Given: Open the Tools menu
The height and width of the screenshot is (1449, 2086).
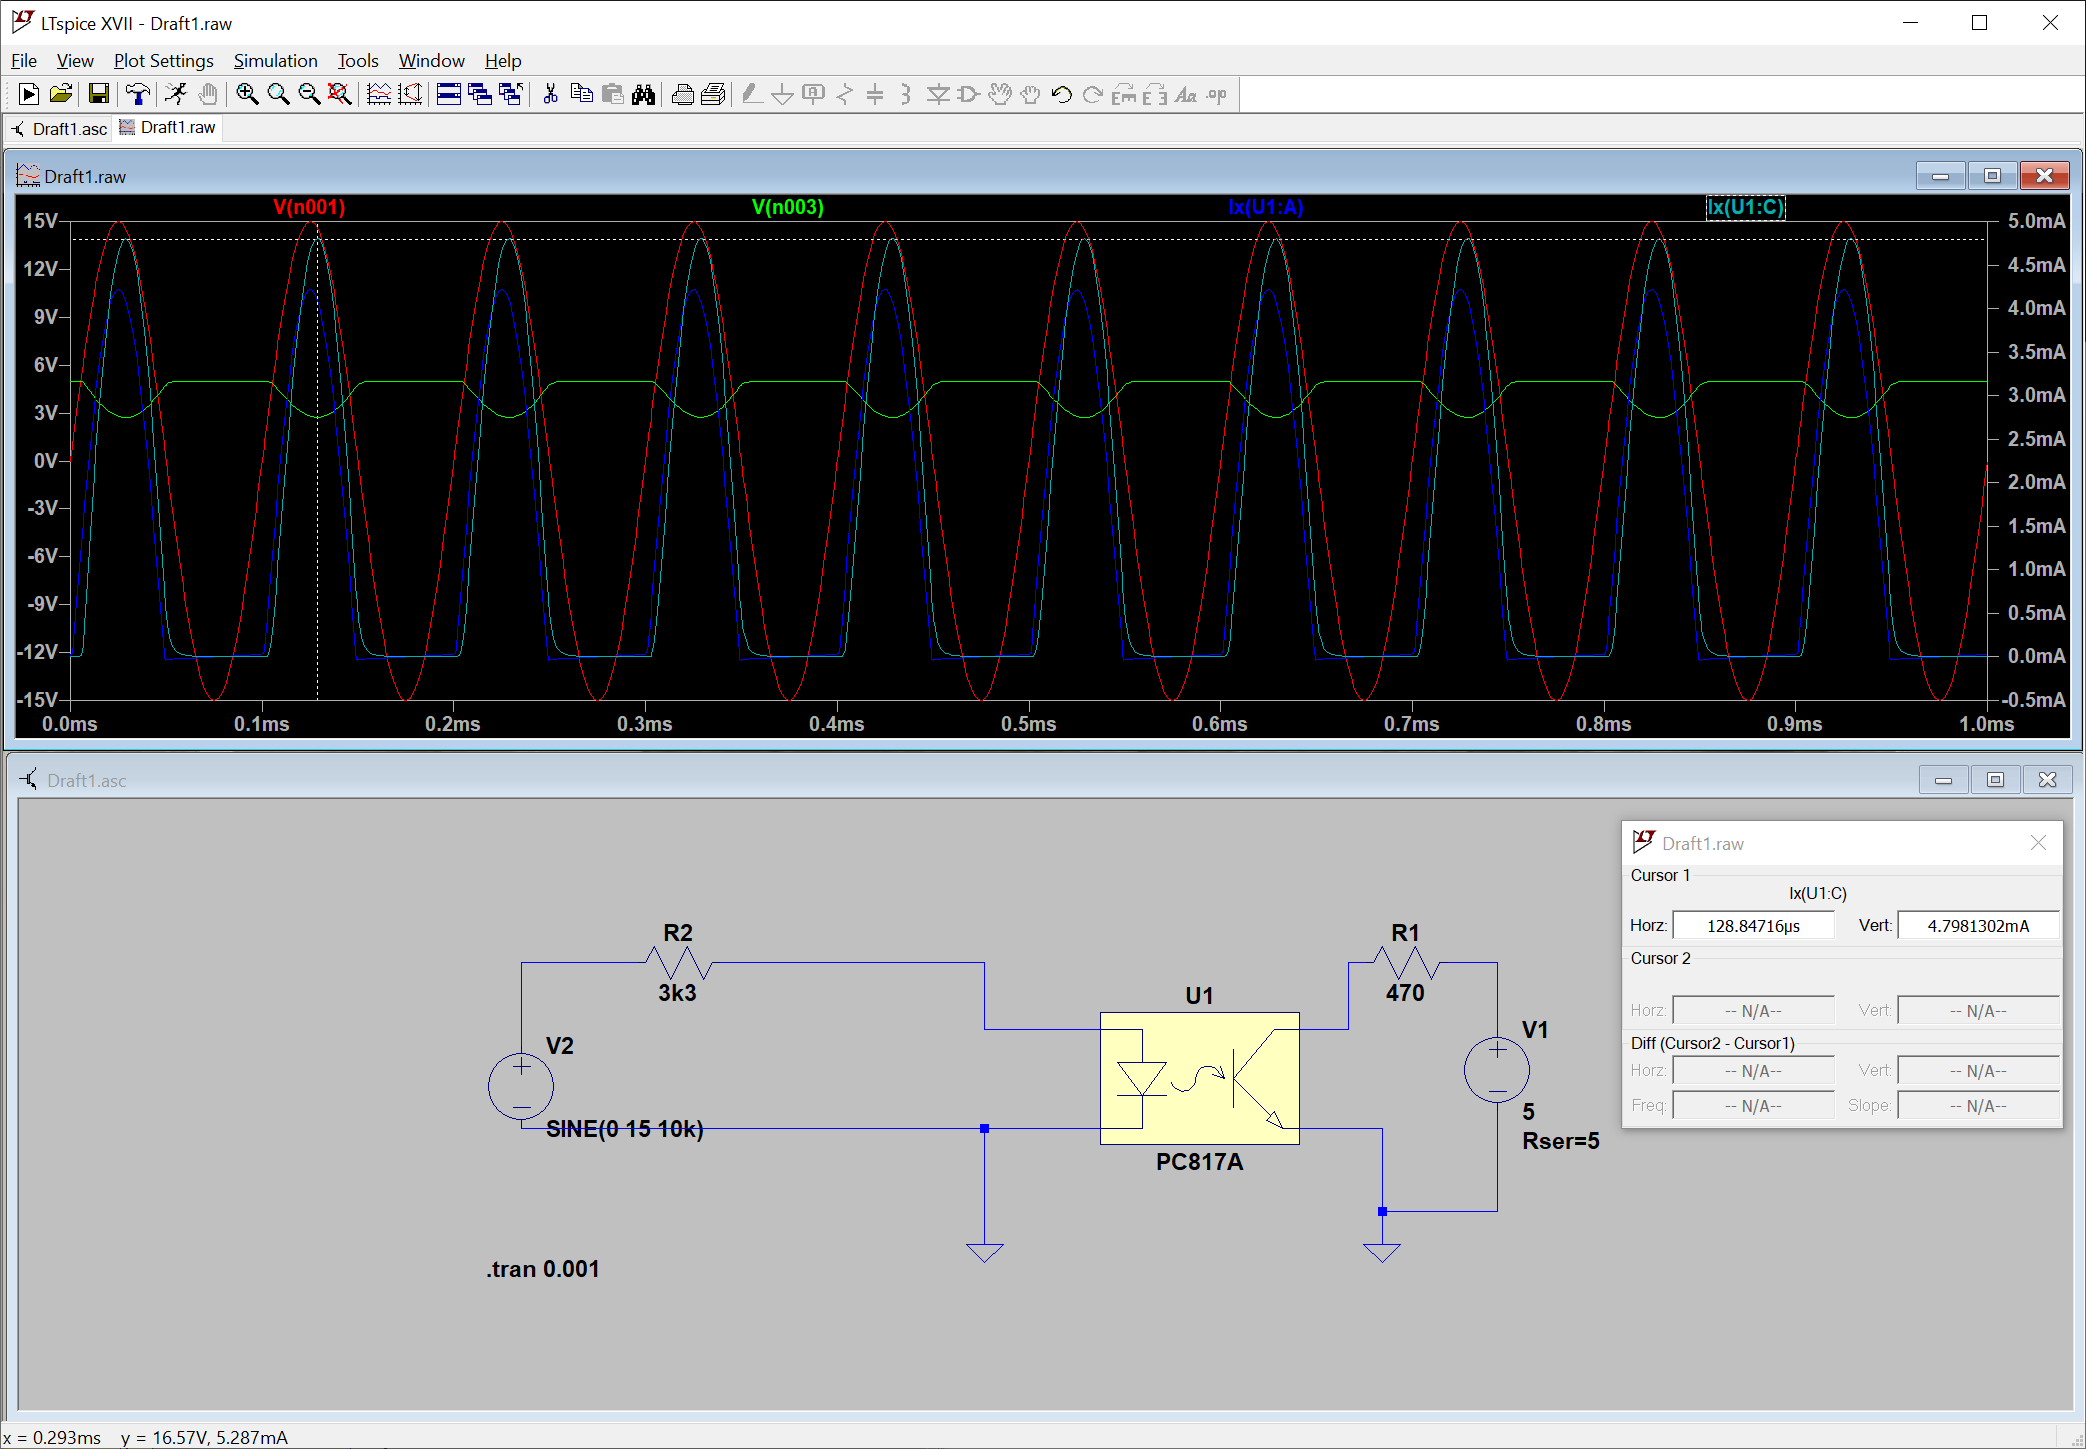Looking at the screenshot, I should (x=358, y=61).
